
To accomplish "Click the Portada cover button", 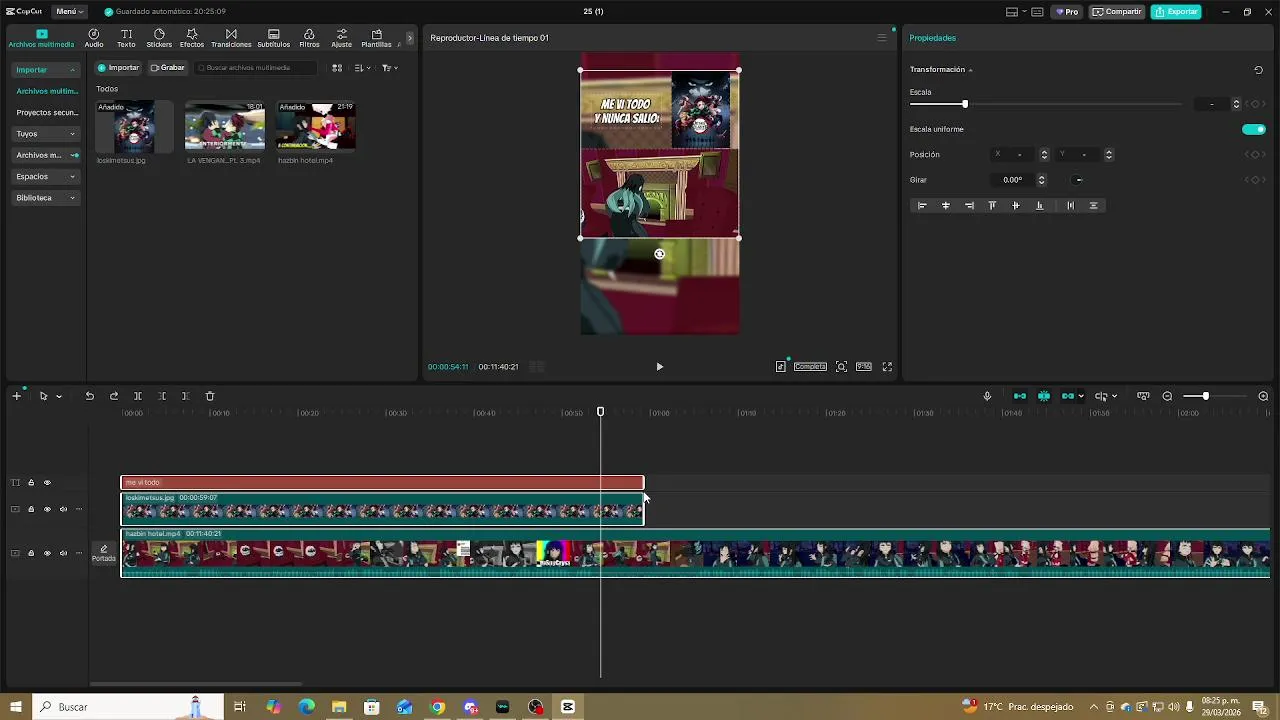I will tap(103, 553).
